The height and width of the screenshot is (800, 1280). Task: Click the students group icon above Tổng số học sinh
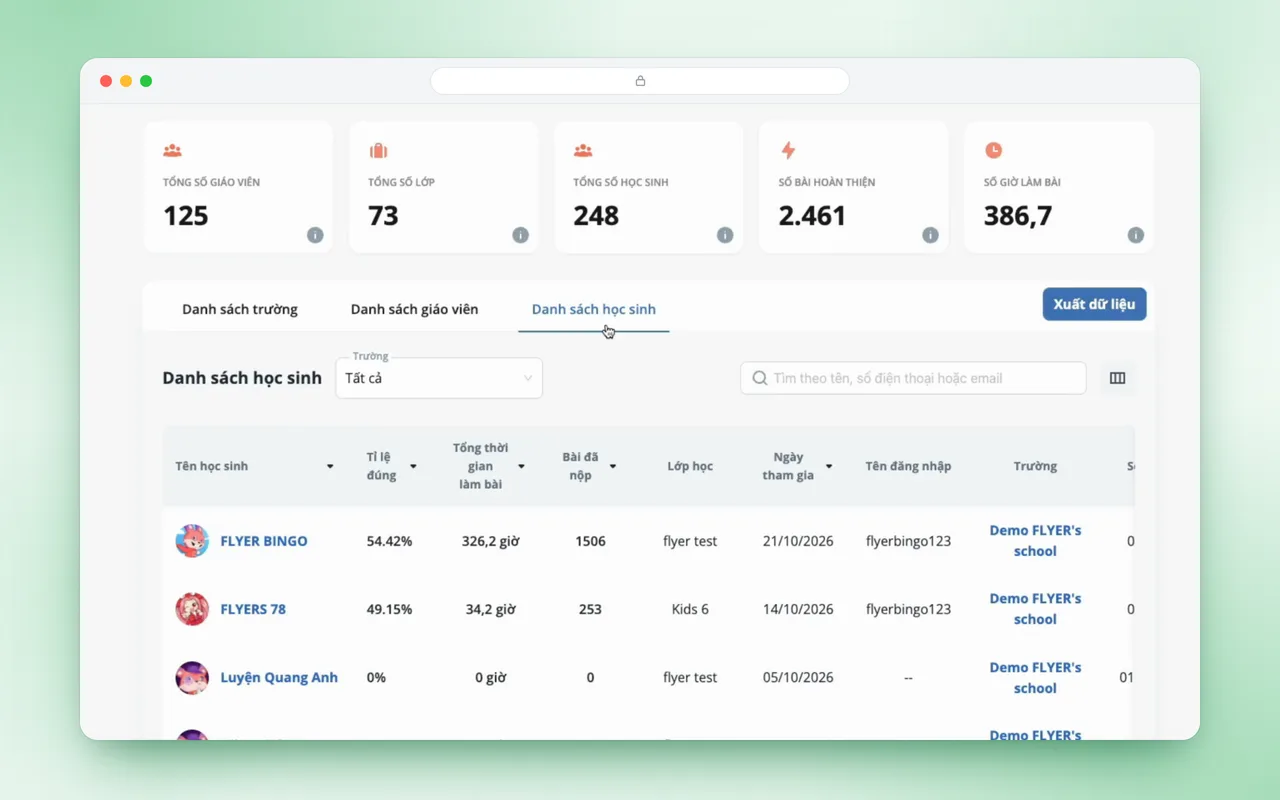click(583, 150)
